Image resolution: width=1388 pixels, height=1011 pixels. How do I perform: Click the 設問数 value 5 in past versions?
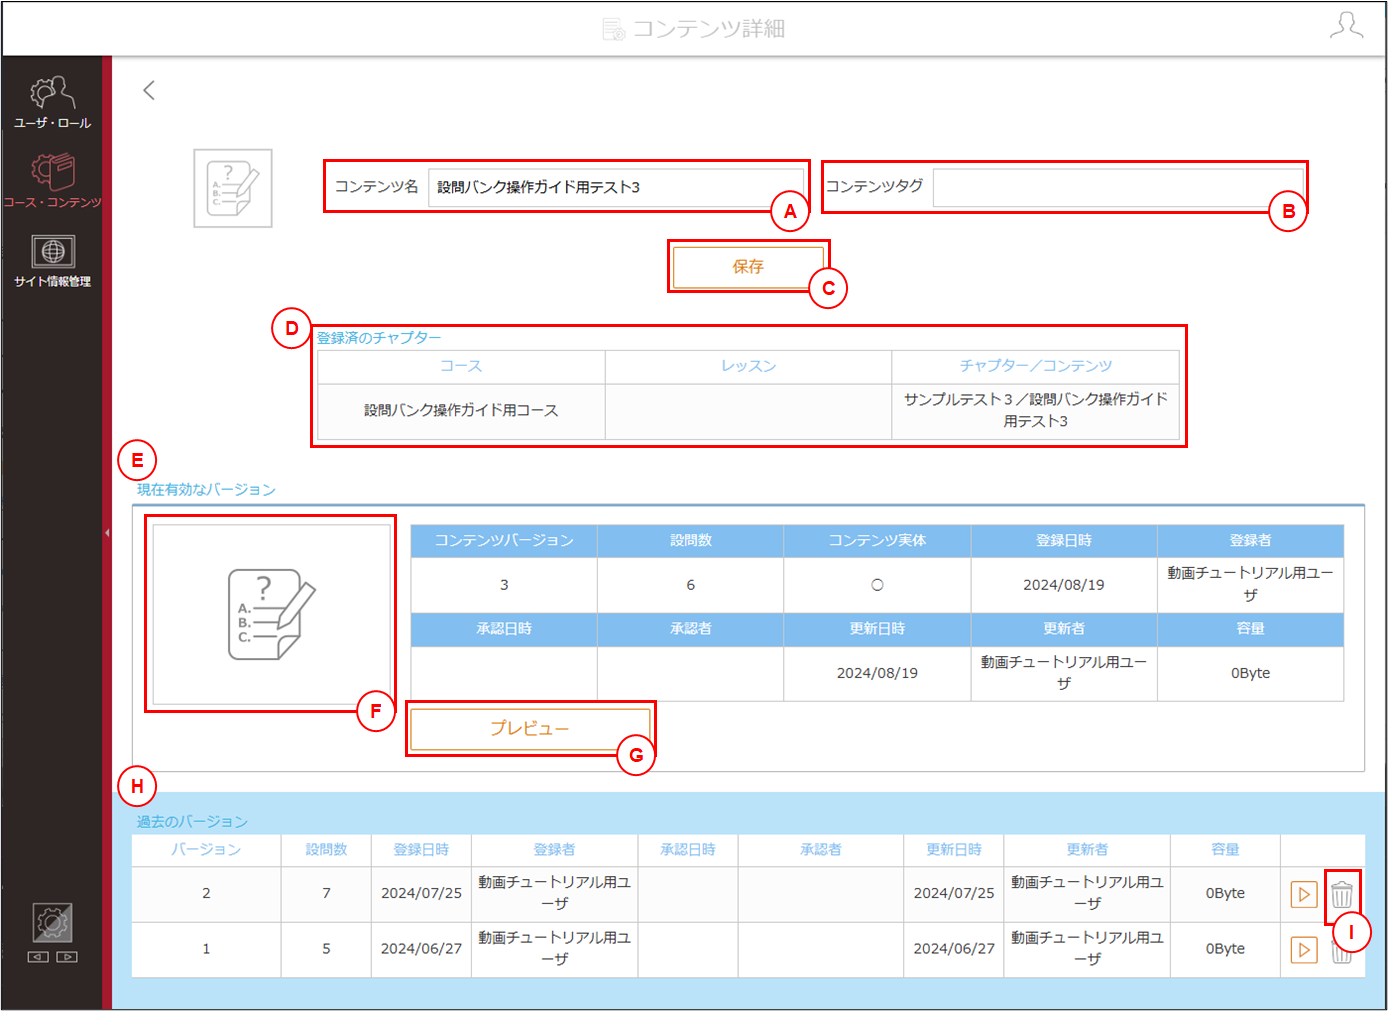[326, 949]
